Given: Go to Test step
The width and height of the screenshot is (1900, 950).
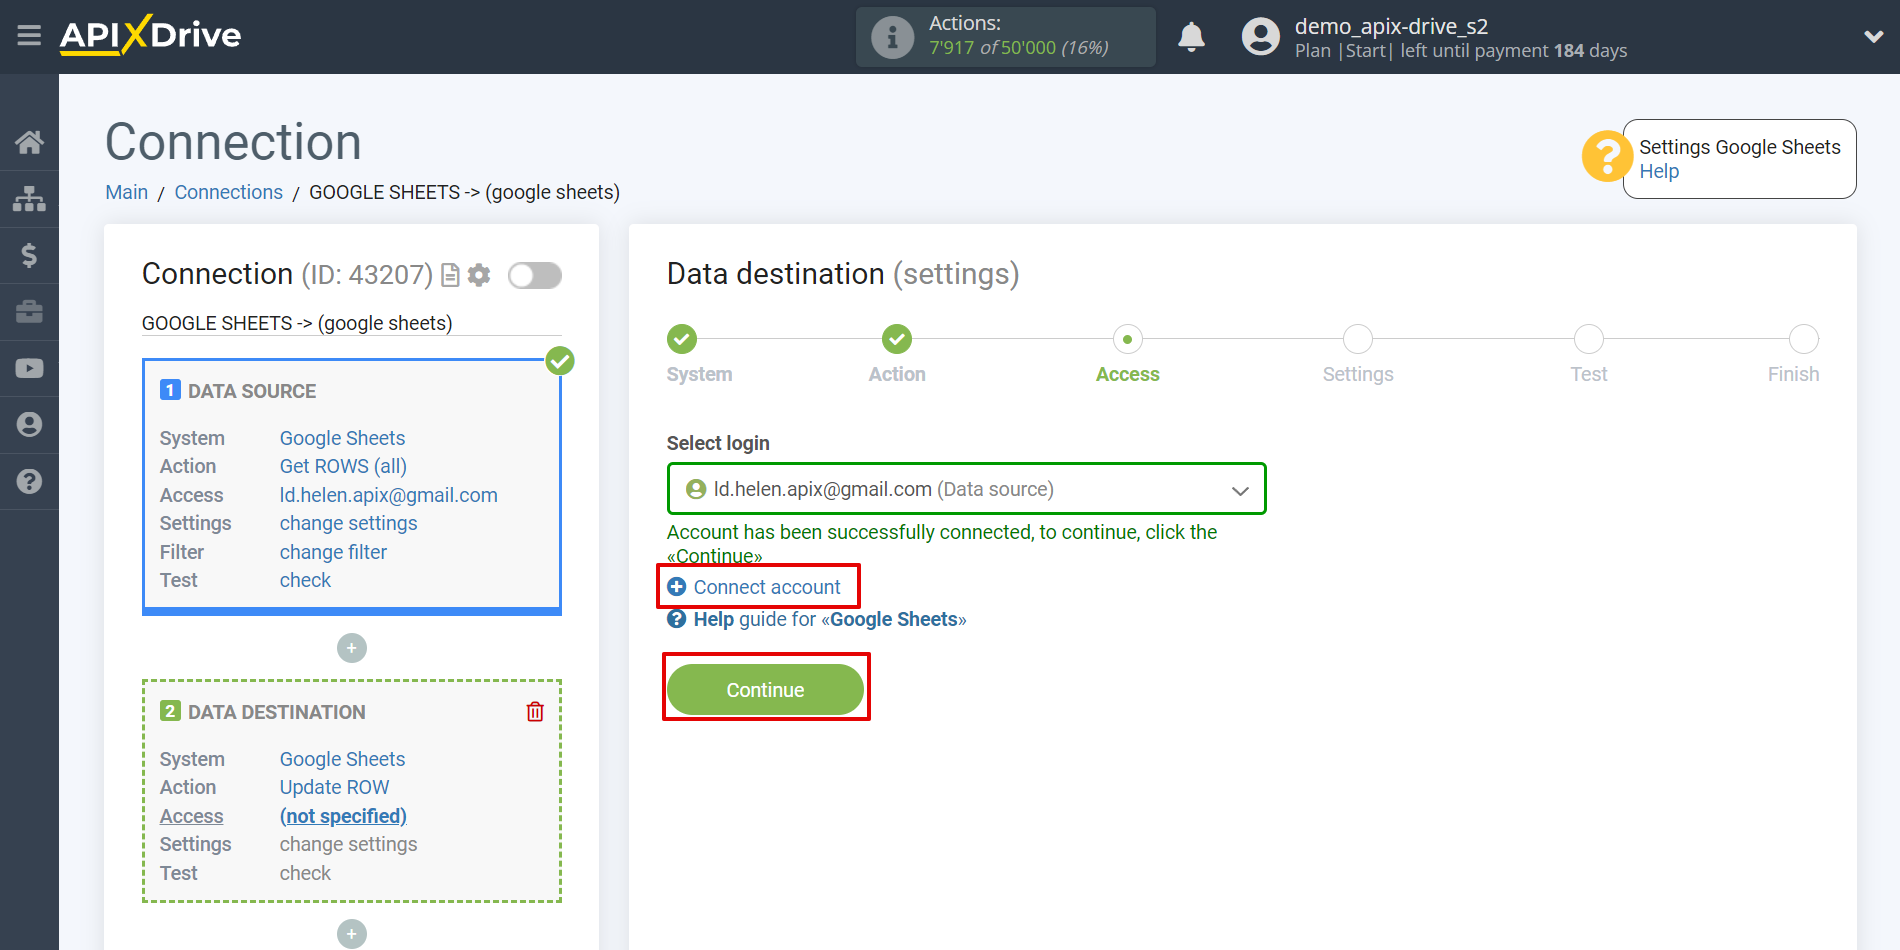Looking at the screenshot, I should [x=1588, y=339].
